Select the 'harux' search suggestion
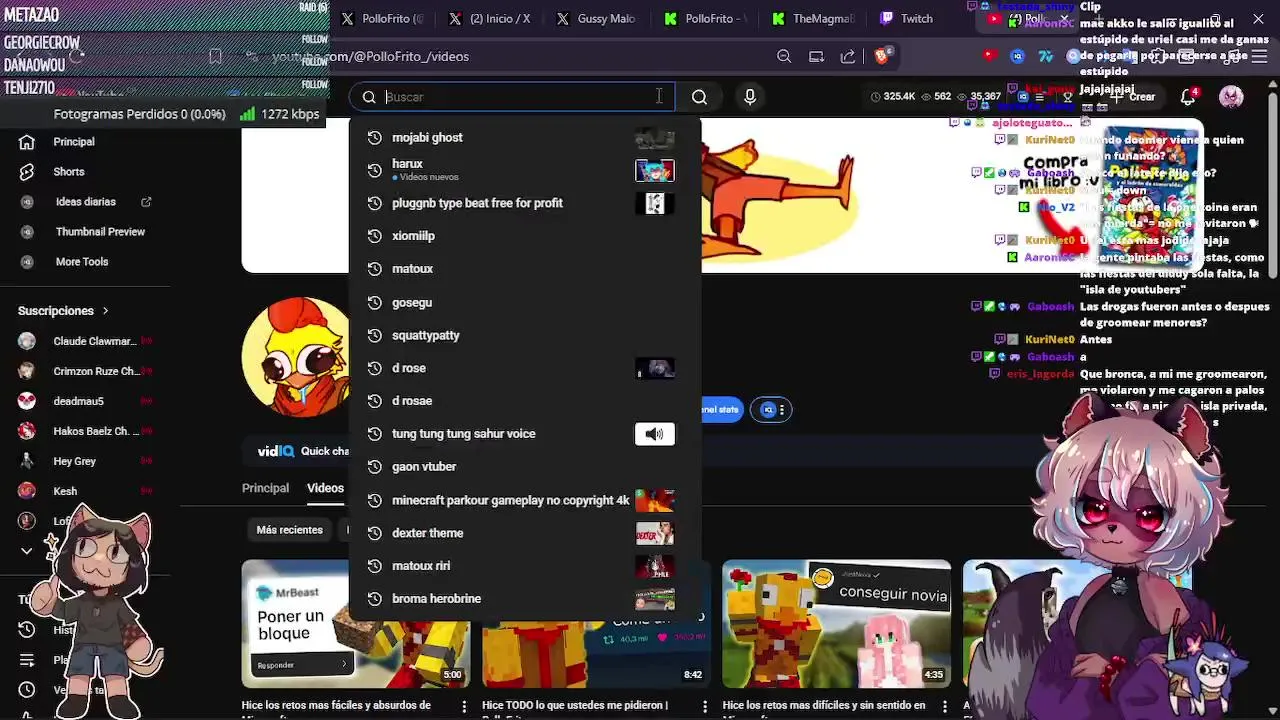 coord(525,170)
